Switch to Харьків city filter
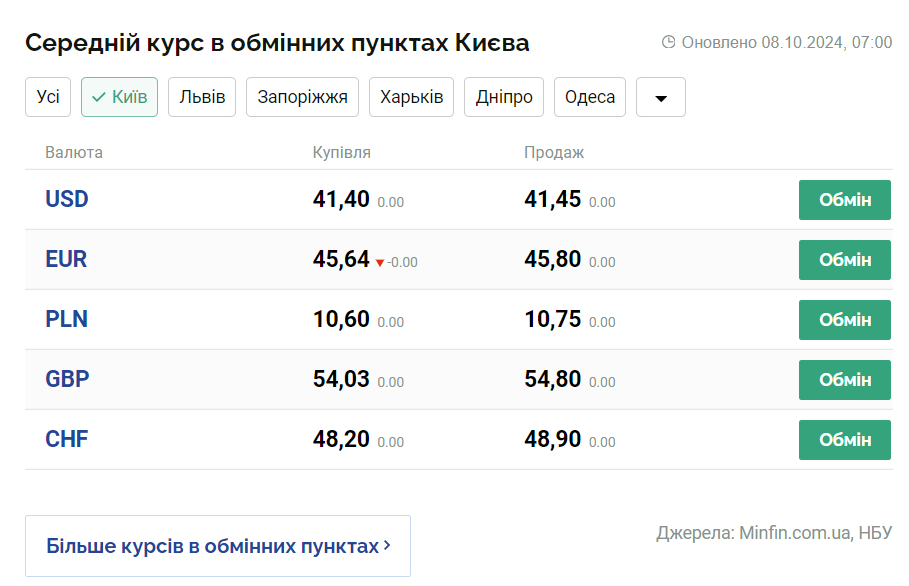The image size is (909, 586). pyautogui.click(x=412, y=97)
